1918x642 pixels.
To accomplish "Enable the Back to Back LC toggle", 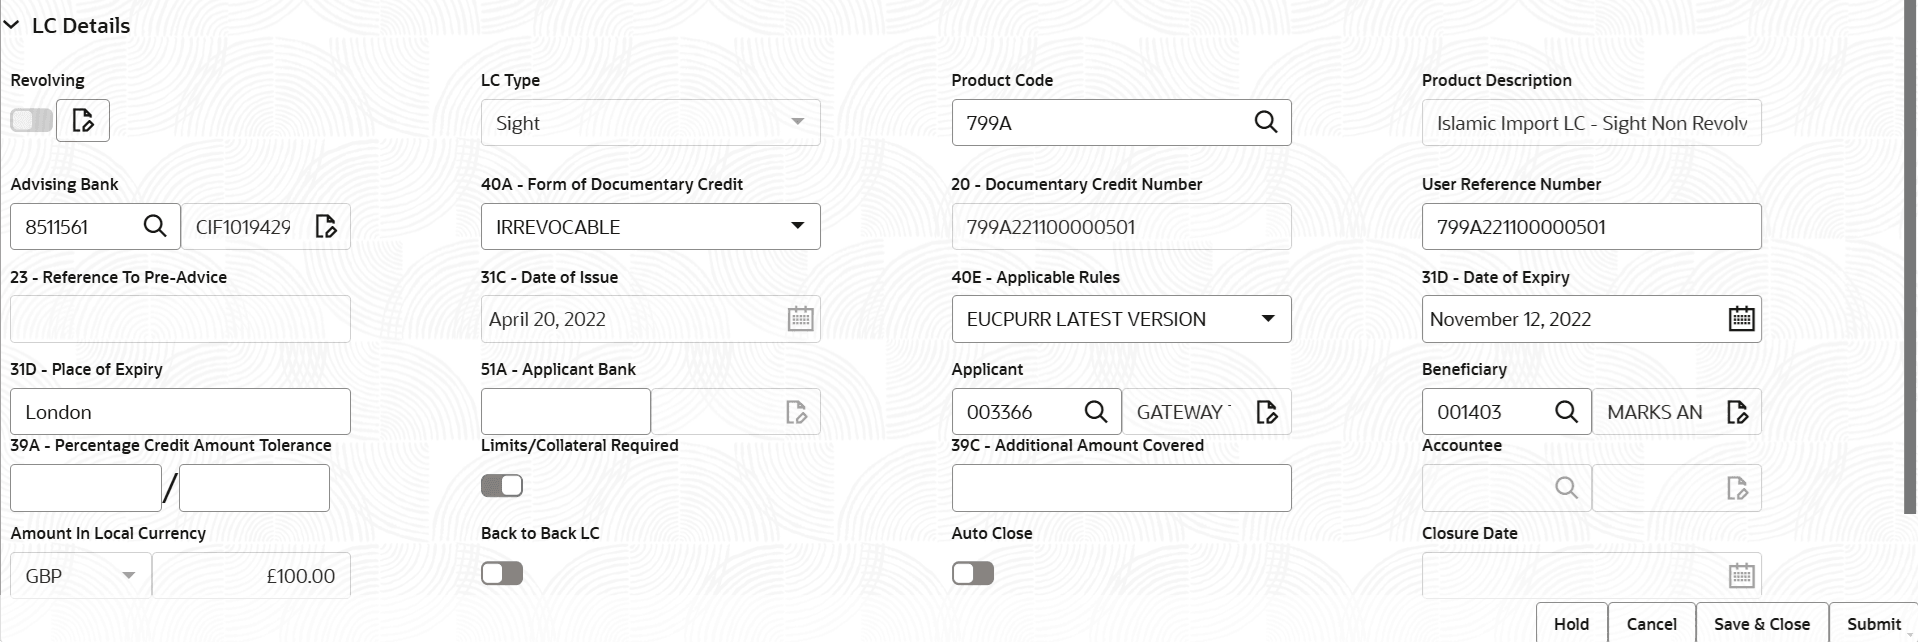I will click(501, 573).
